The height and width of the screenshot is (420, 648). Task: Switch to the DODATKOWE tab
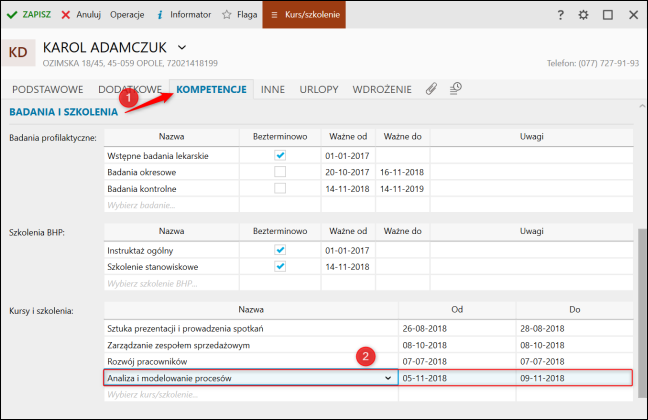(x=130, y=89)
